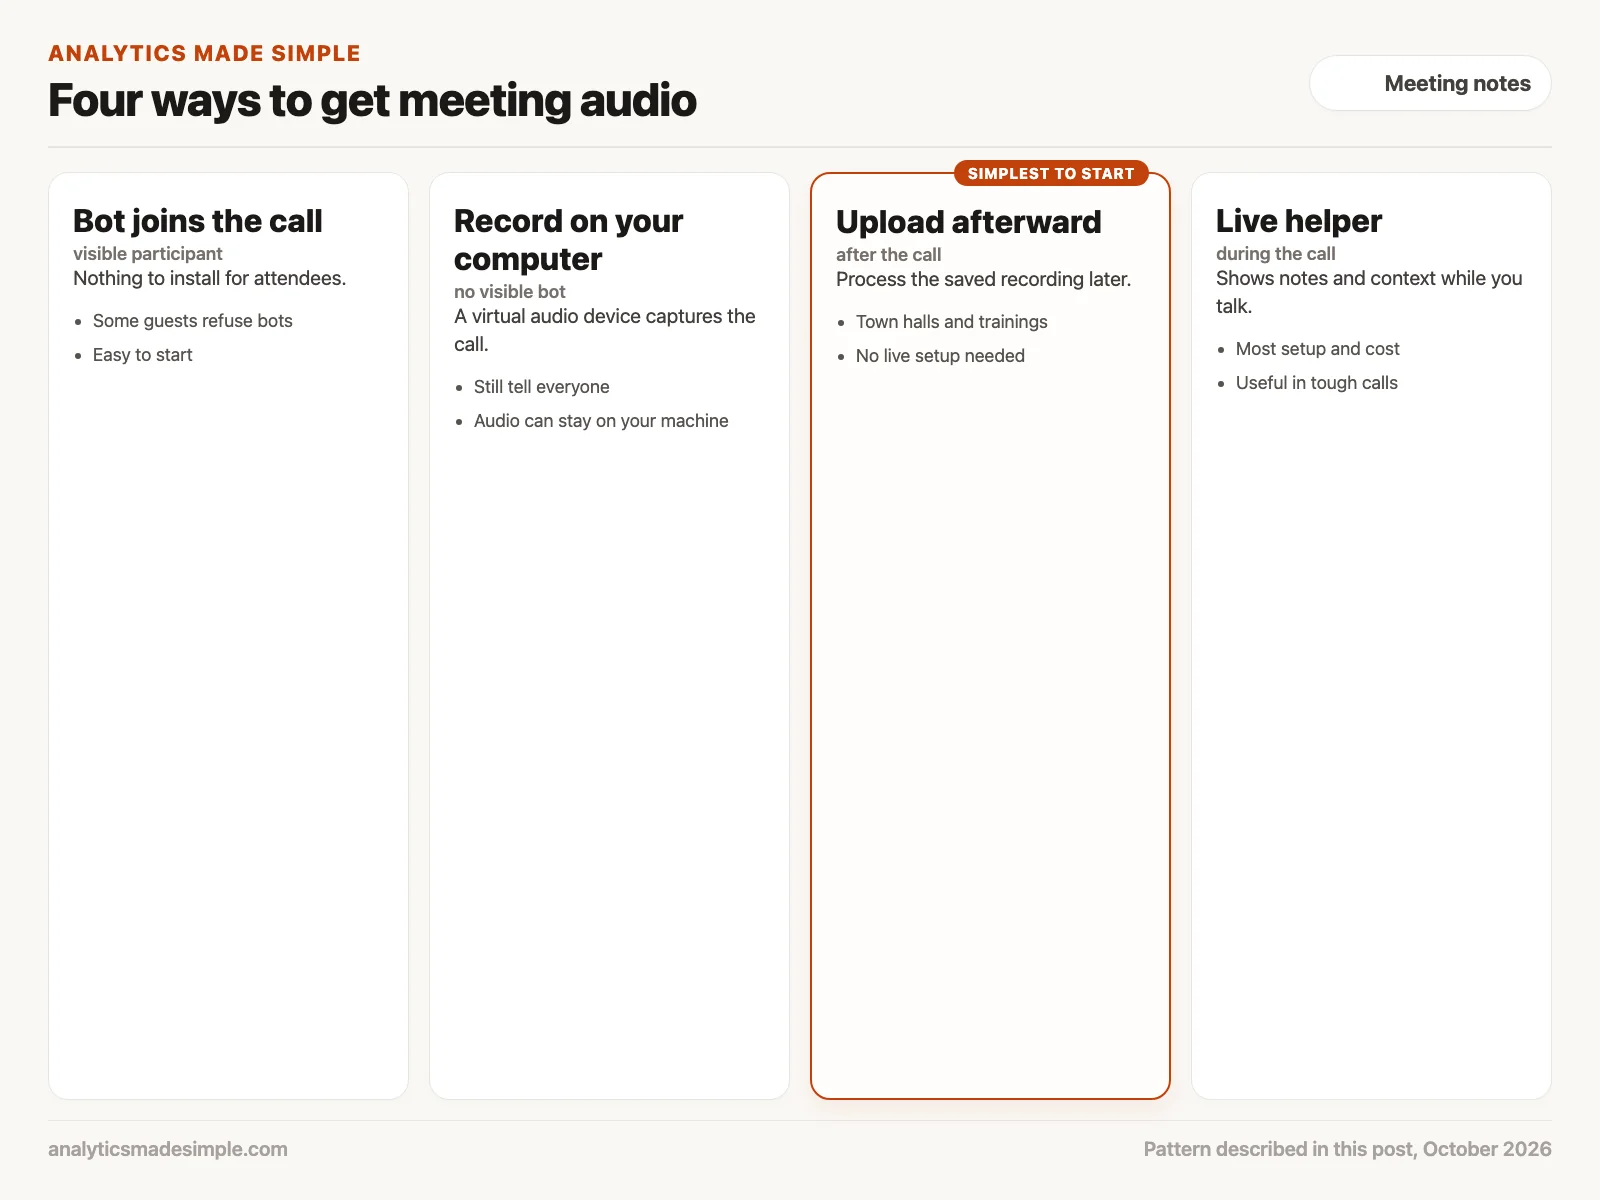Click the Bot joins the call heading
1600x1200 pixels.
click(198, 221)
